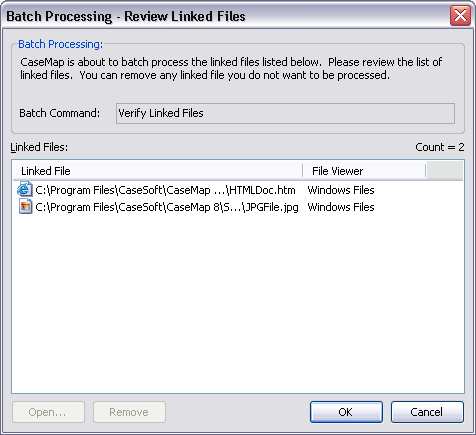Screen dimensions: 476x435
Task: Click the Linked Files: label
Action: (39, 147)
